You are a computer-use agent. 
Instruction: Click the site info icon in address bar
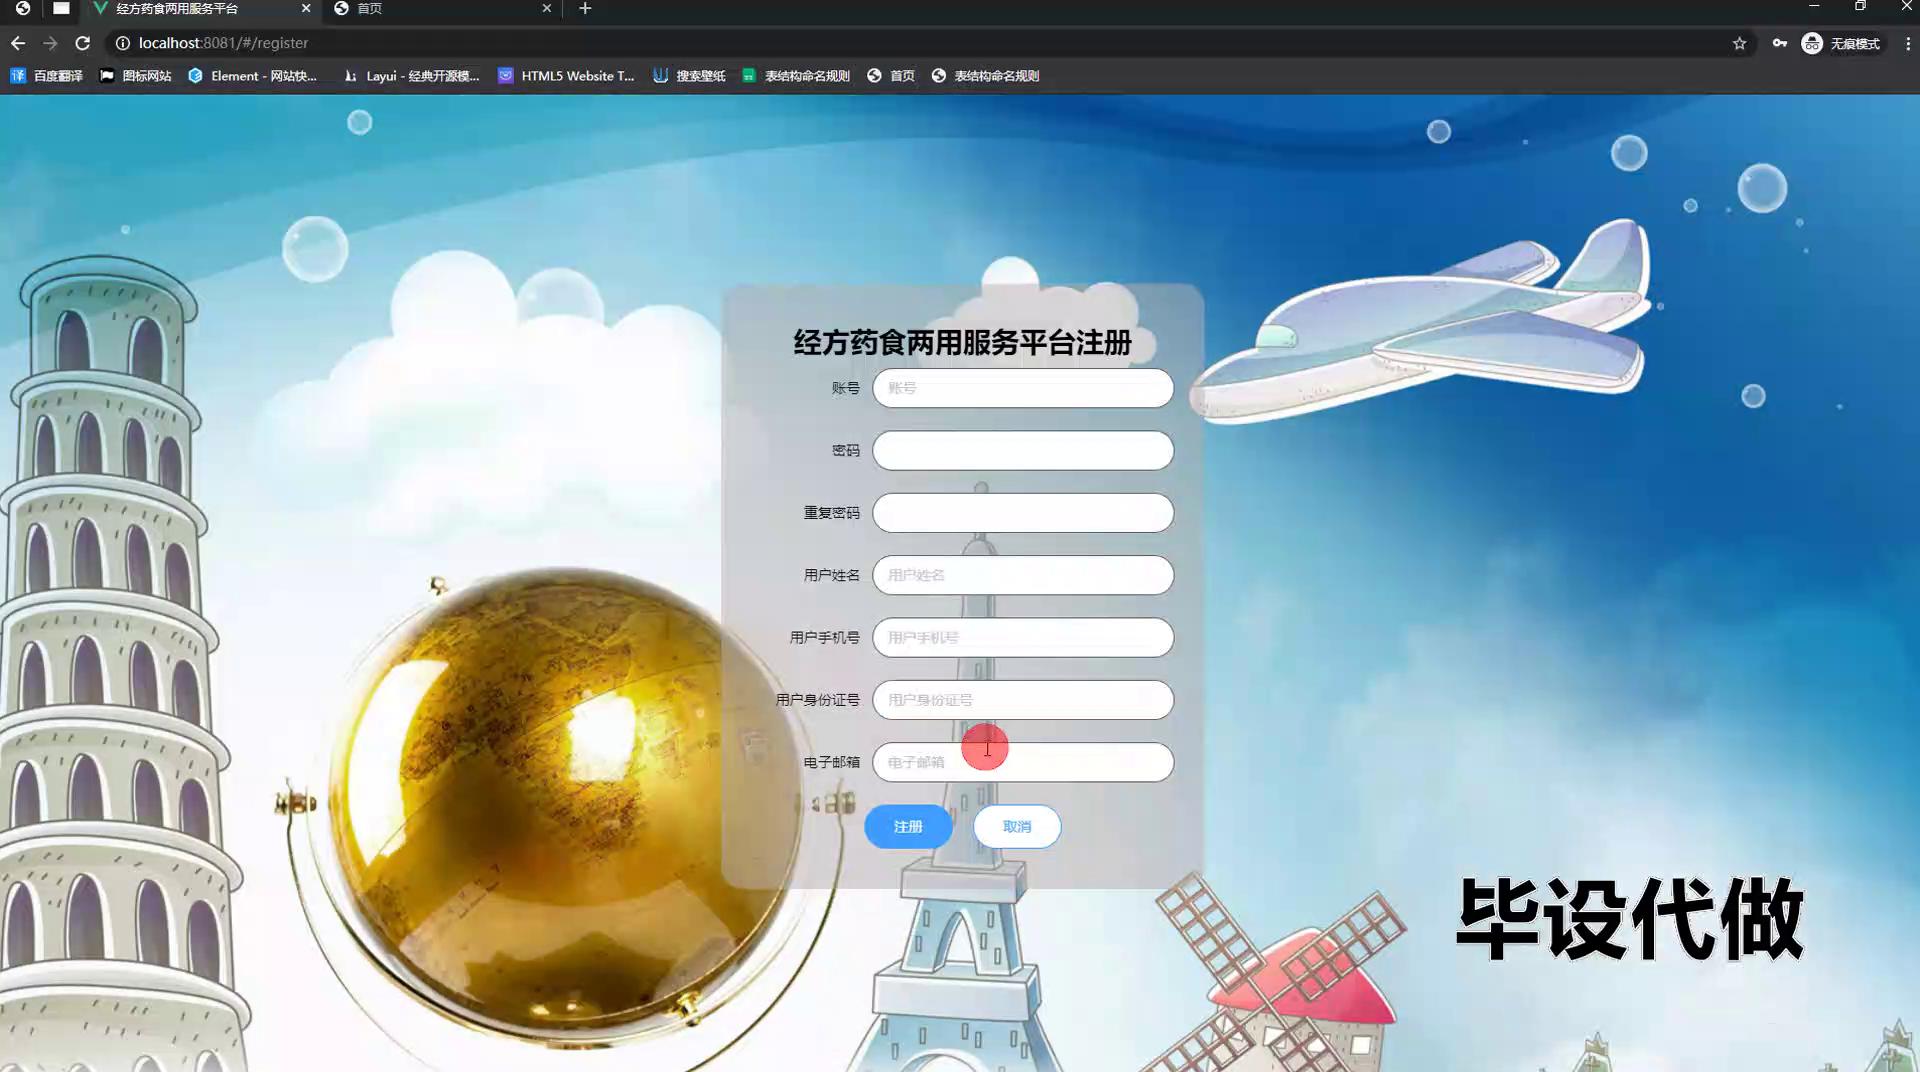(x=122, y=43)
